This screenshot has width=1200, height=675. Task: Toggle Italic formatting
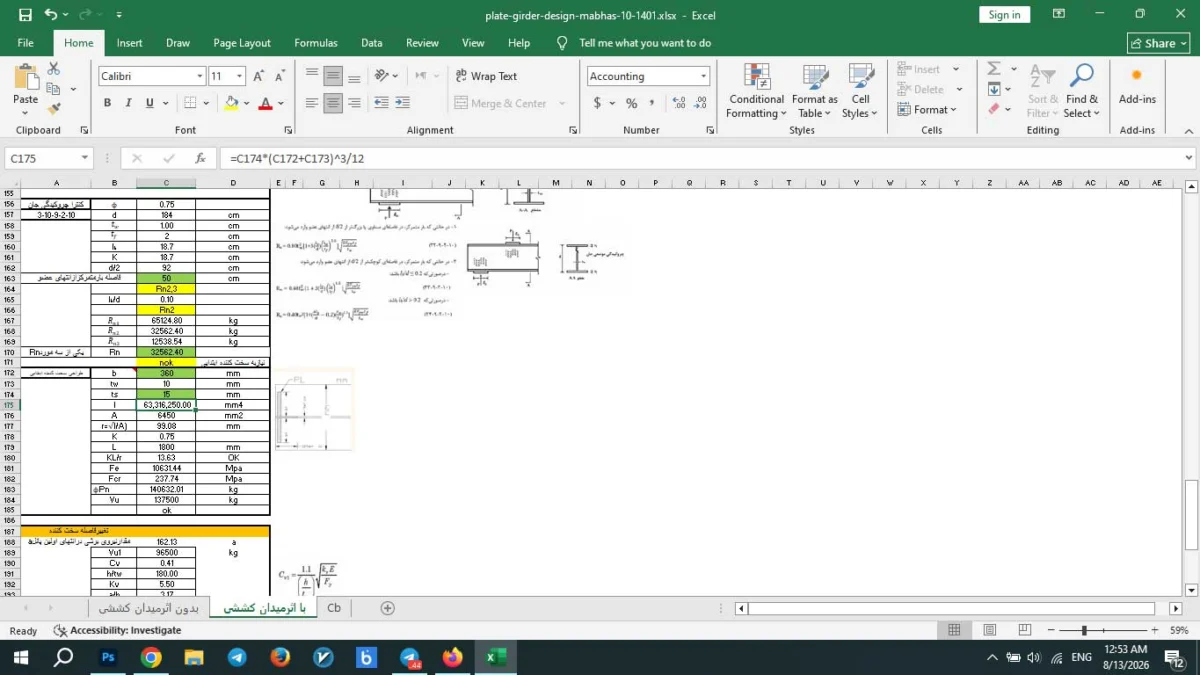[x=129, y=103]
